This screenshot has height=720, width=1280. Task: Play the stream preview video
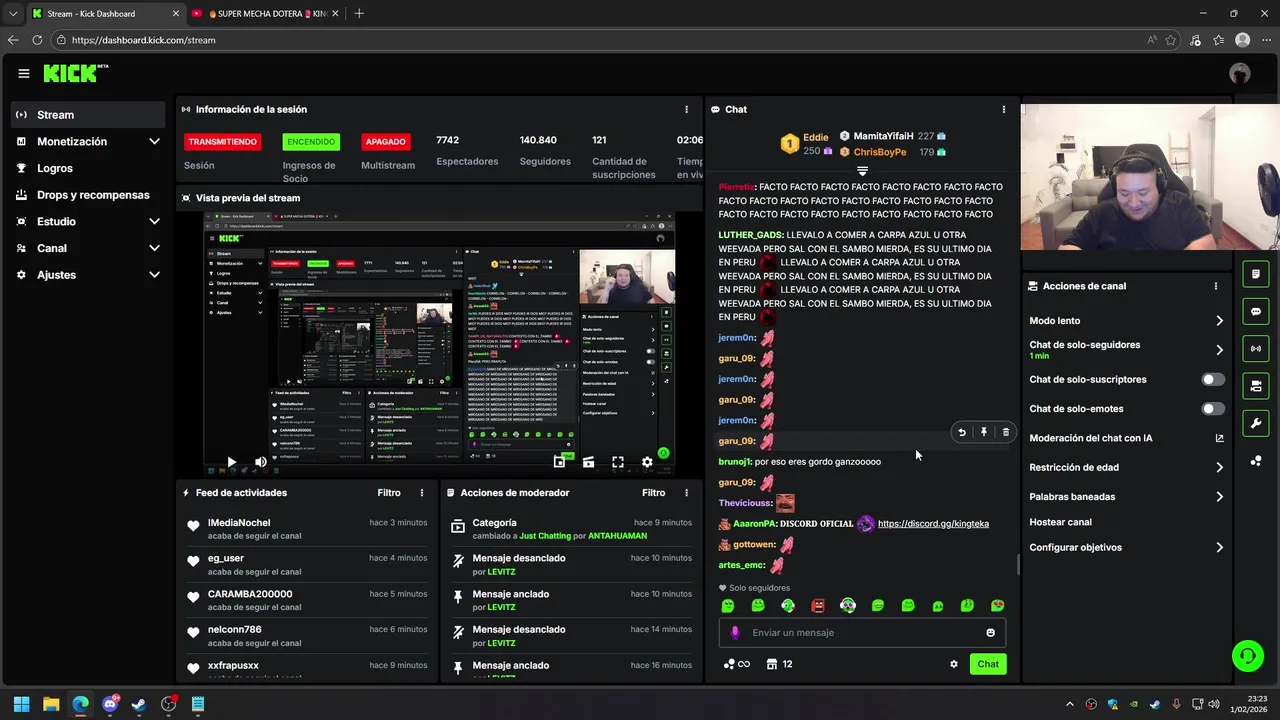coord(231,462)
